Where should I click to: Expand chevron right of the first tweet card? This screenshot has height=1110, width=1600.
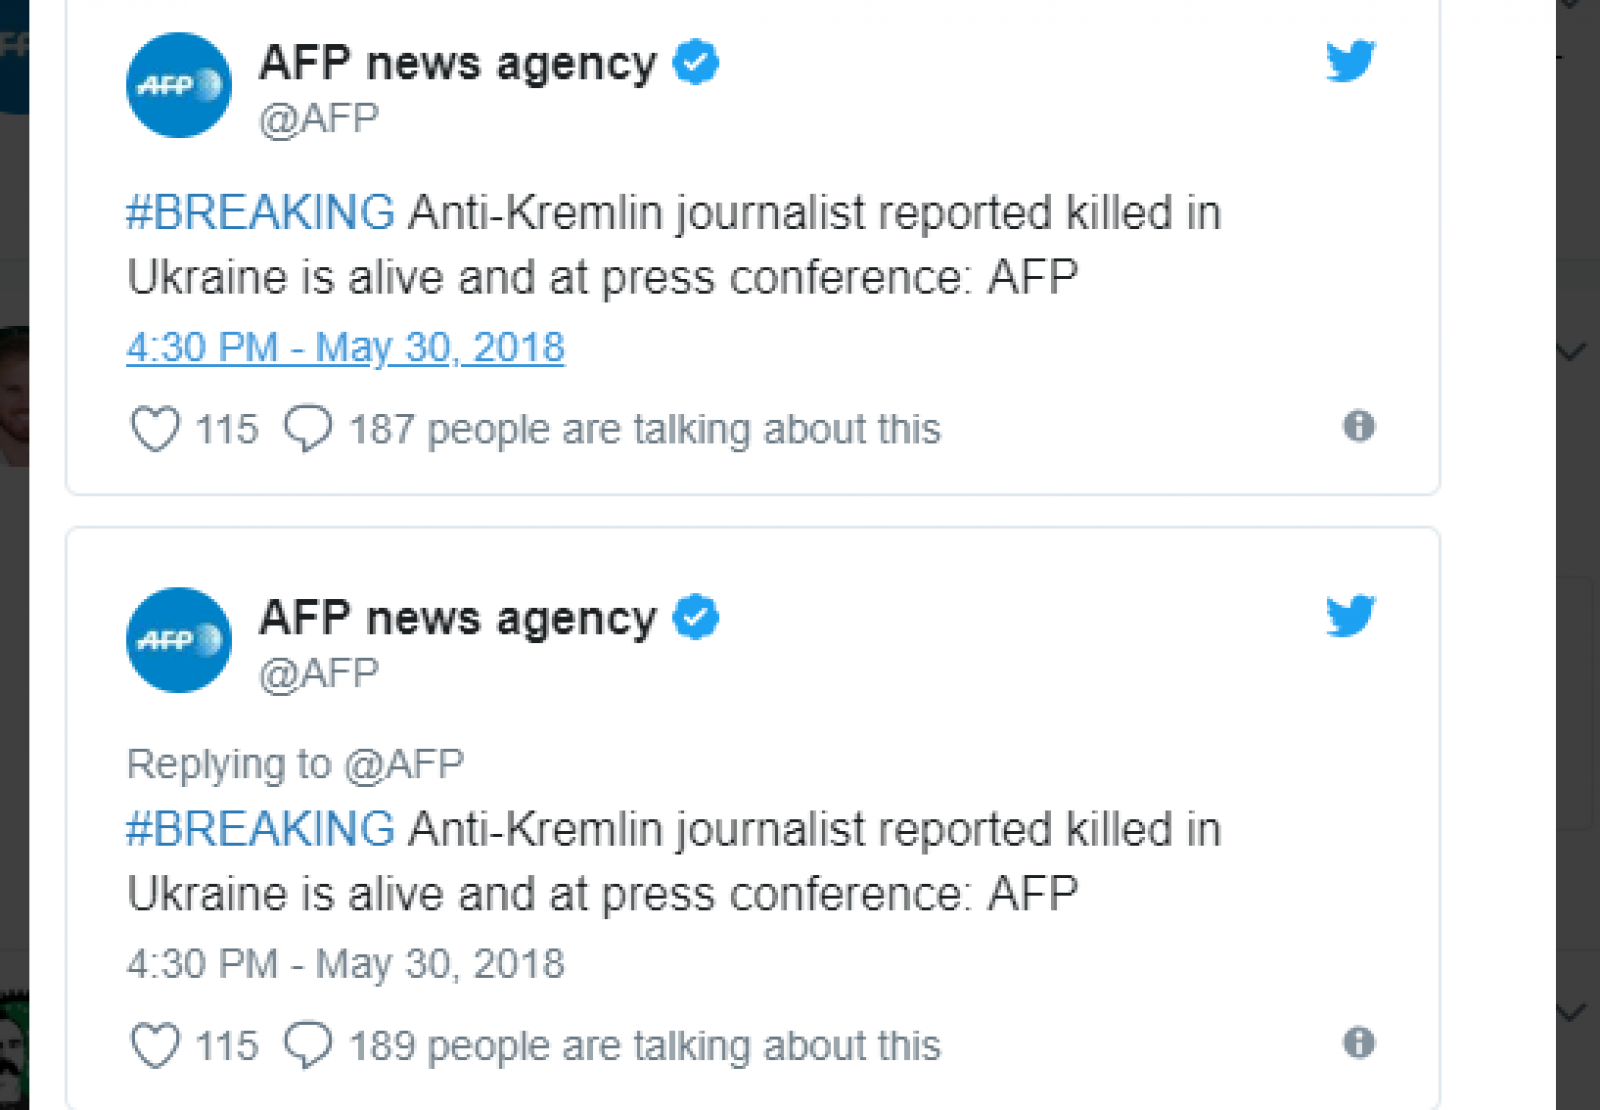1572,352
